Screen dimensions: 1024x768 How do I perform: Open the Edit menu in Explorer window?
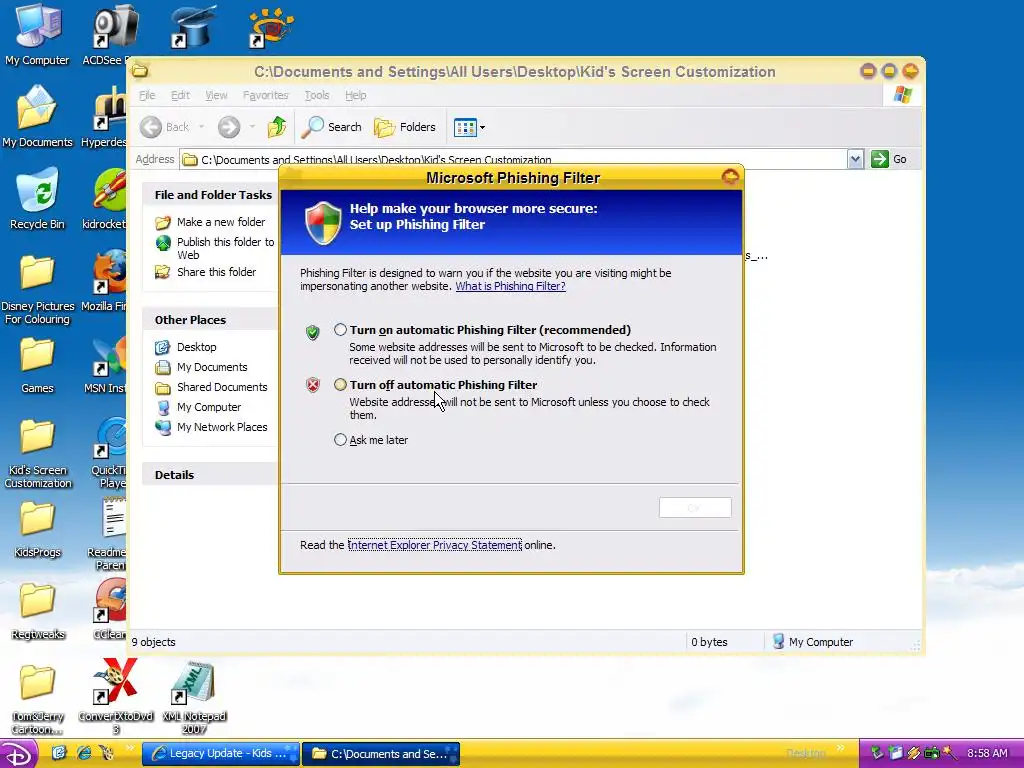180,95
